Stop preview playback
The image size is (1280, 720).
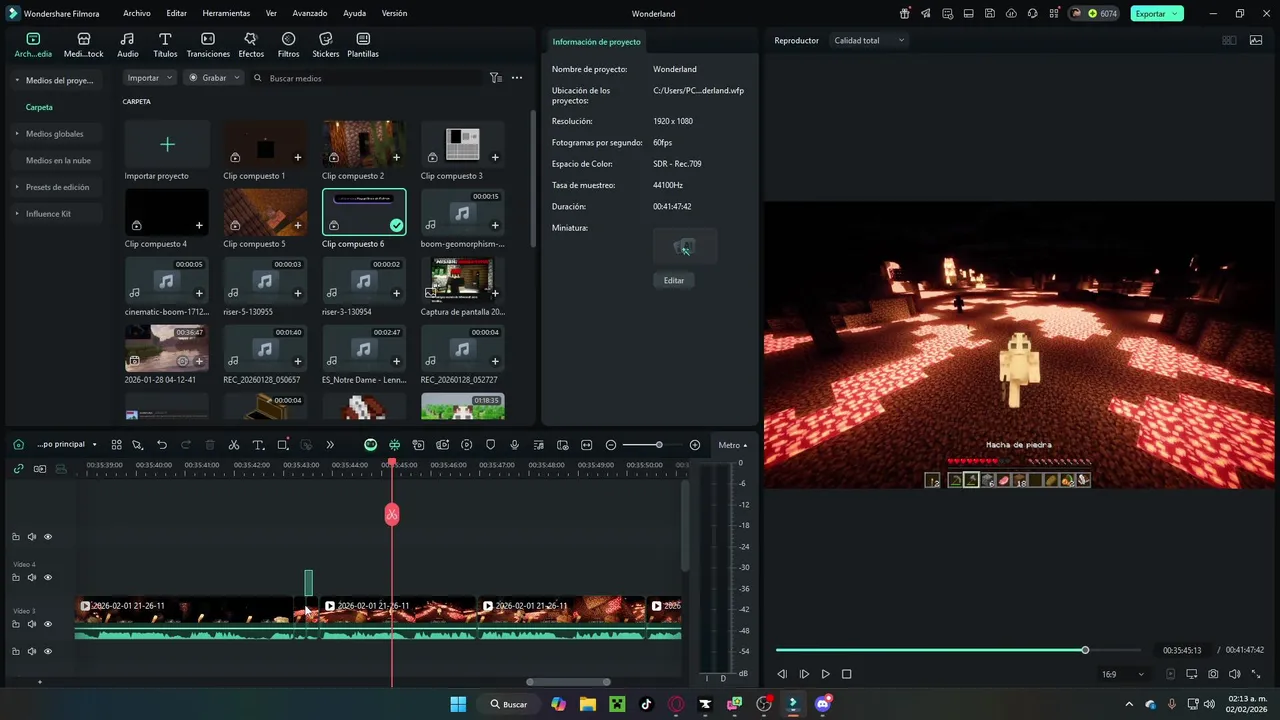[x=846, y=675]
